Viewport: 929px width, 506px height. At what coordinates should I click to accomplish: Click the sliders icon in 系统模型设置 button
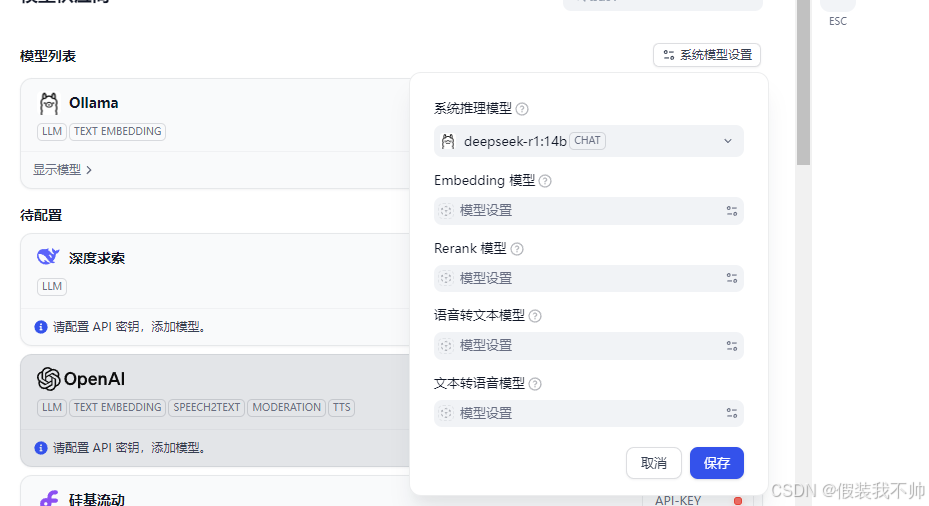669,55
